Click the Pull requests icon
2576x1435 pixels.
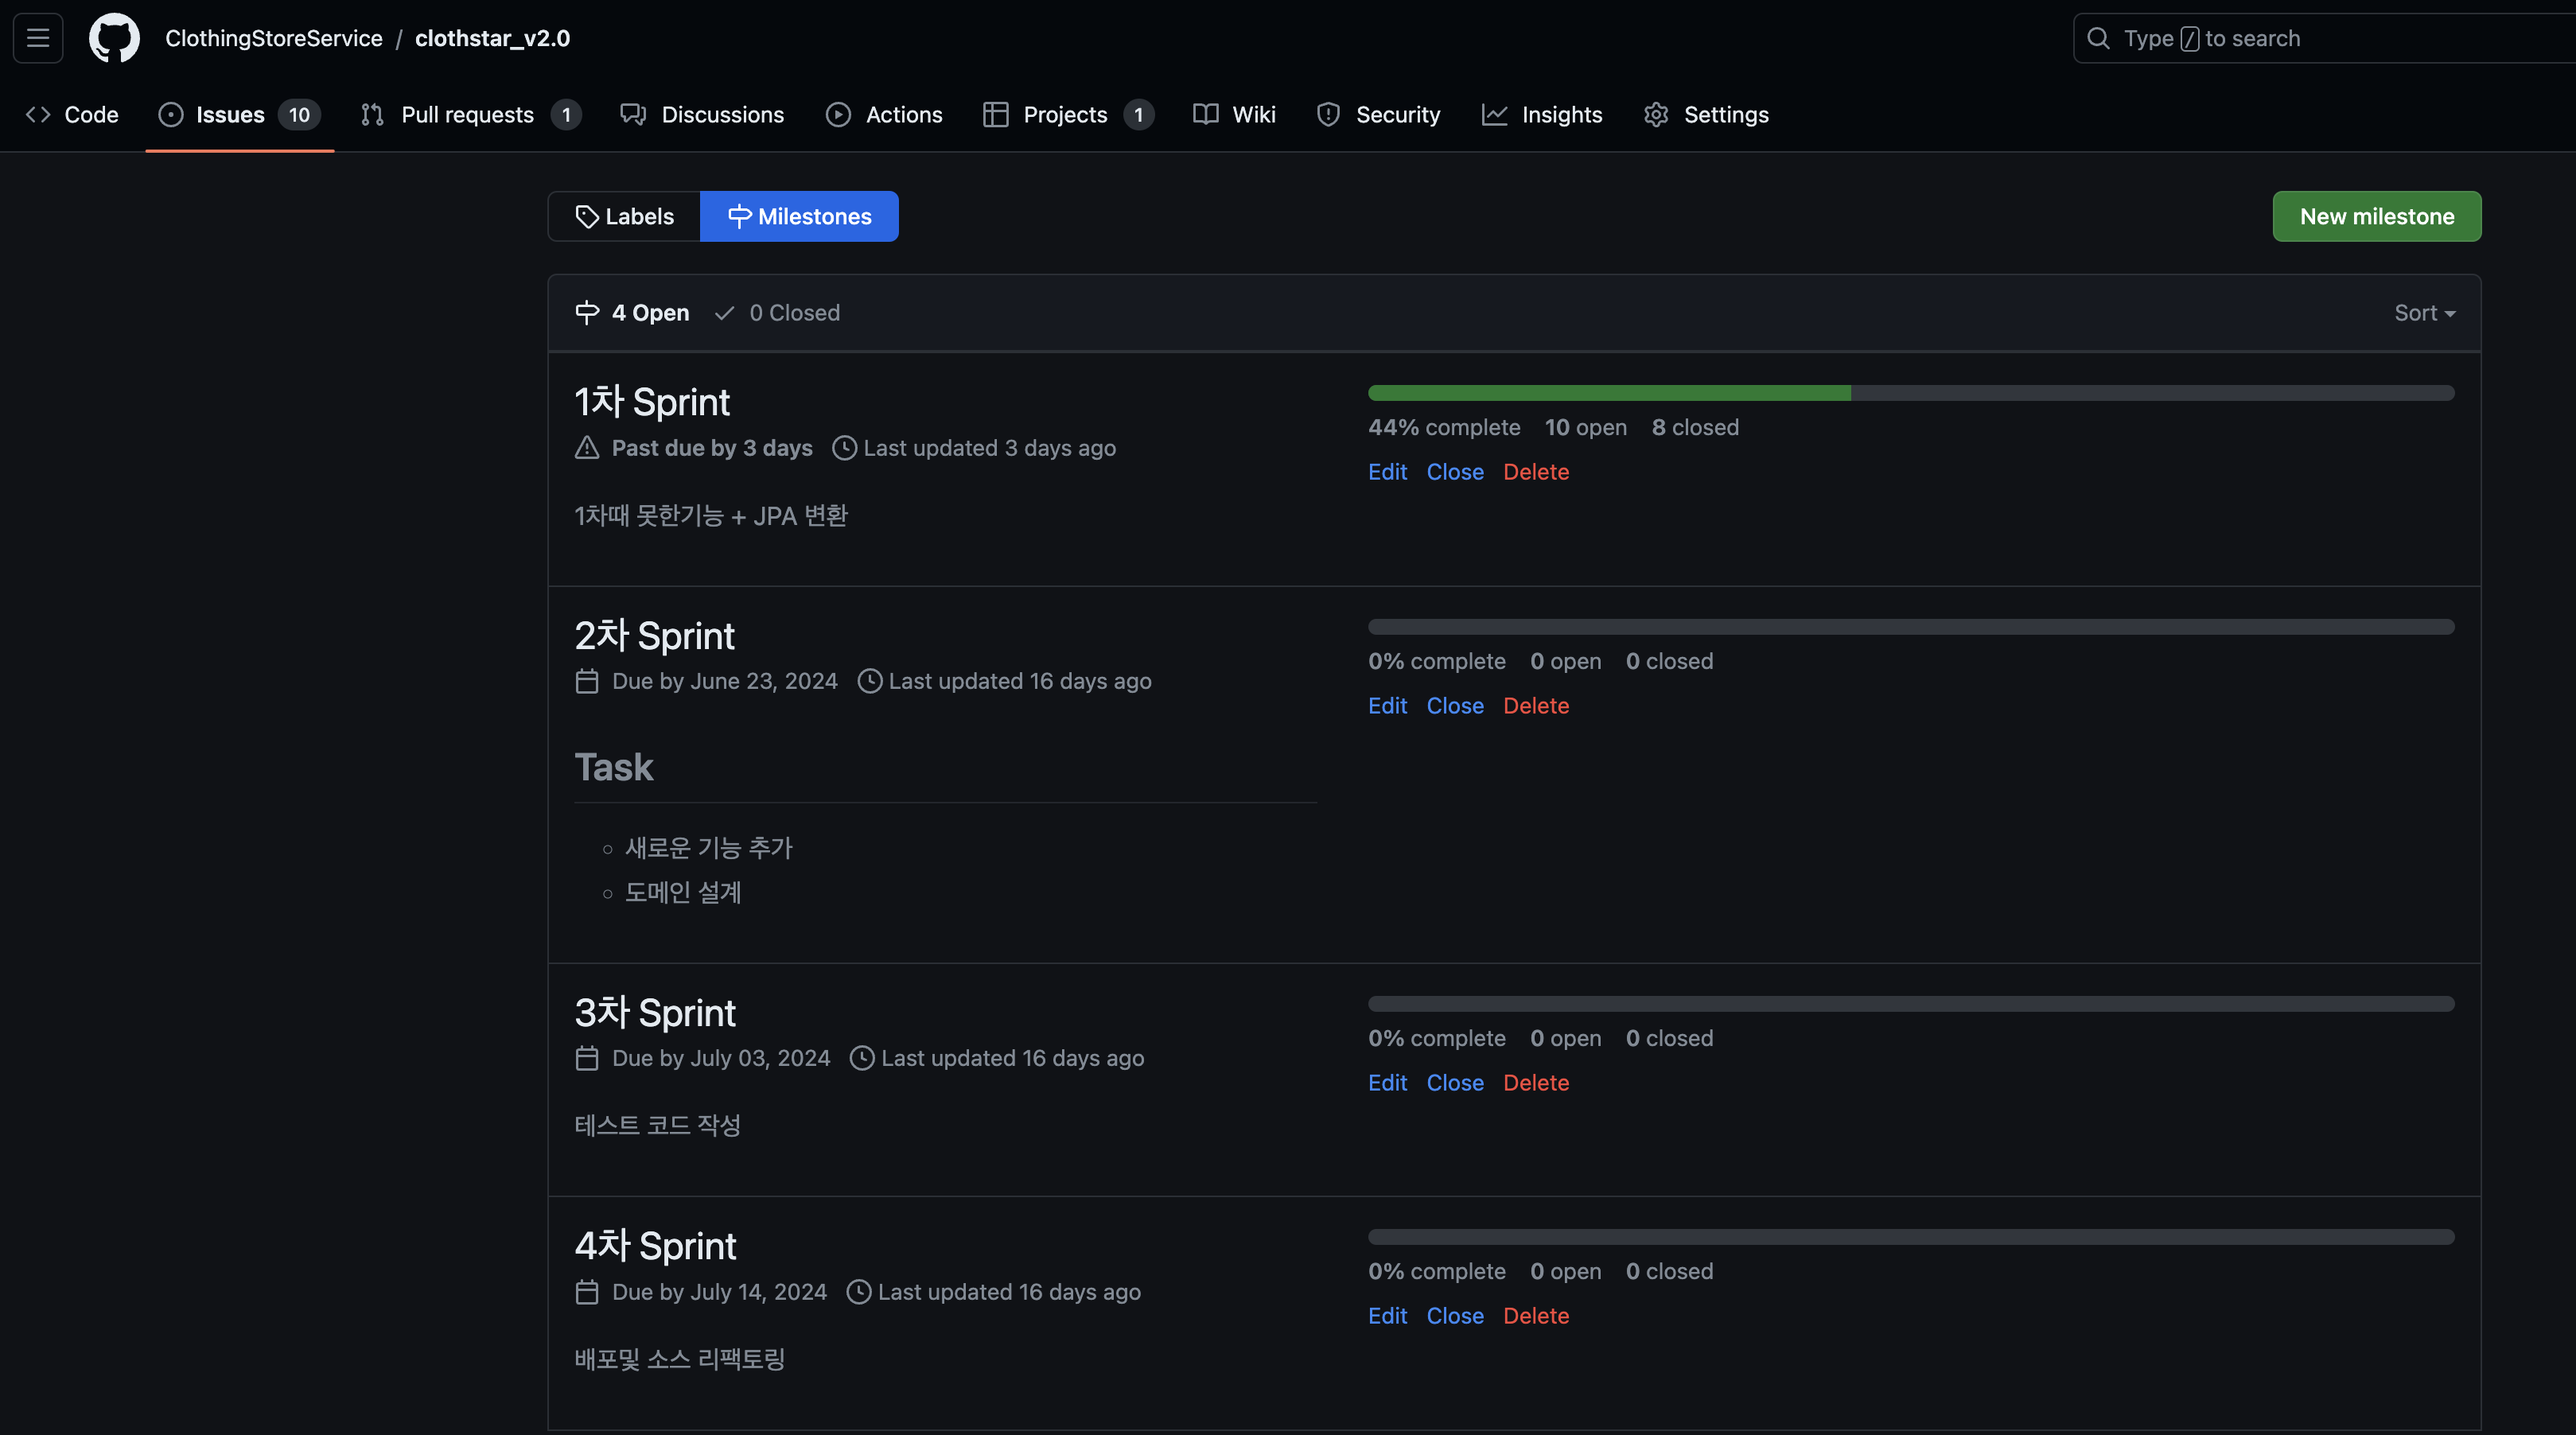pyautogui.click(x=372, y=115)
